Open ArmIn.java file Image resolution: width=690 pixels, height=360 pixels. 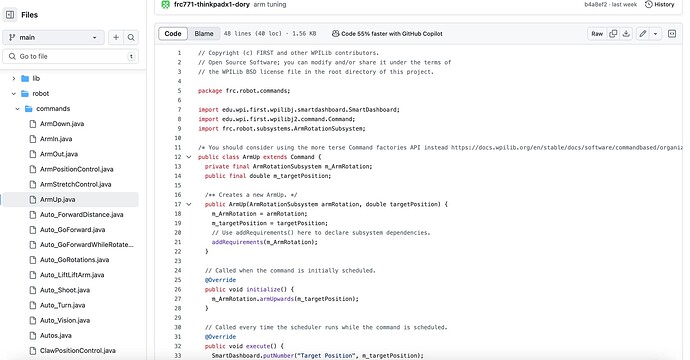tap(56, 139)
